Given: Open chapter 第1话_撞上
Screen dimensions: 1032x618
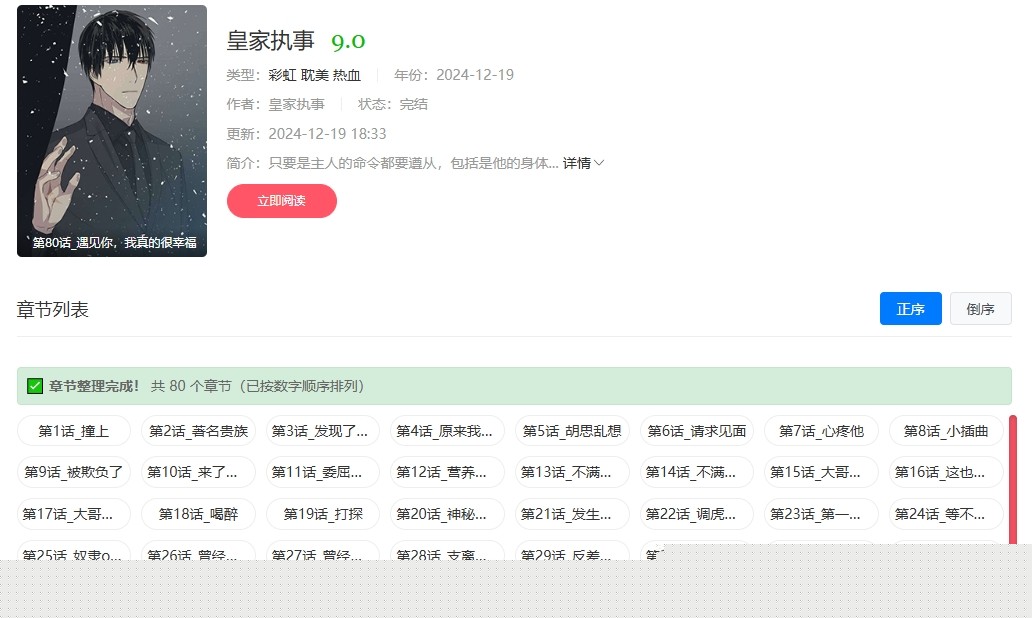Looking at the screenshot, I should click(x=73, y=431).
